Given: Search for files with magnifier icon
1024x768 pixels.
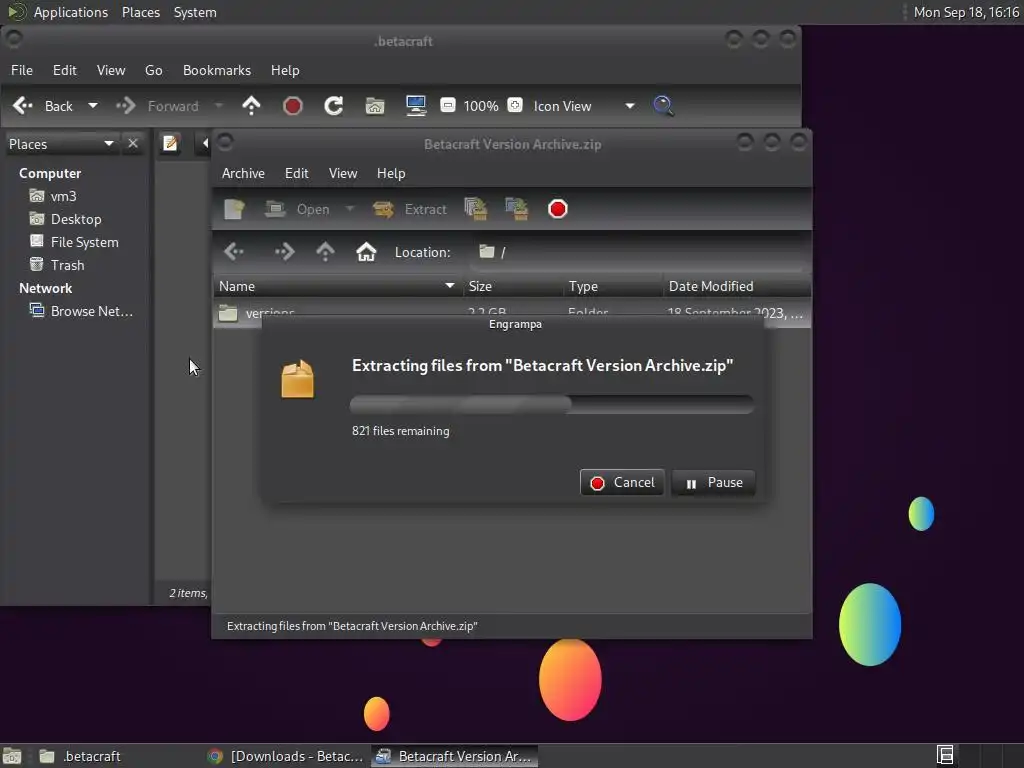Looking at the screenshot, I should pos(664,106).
